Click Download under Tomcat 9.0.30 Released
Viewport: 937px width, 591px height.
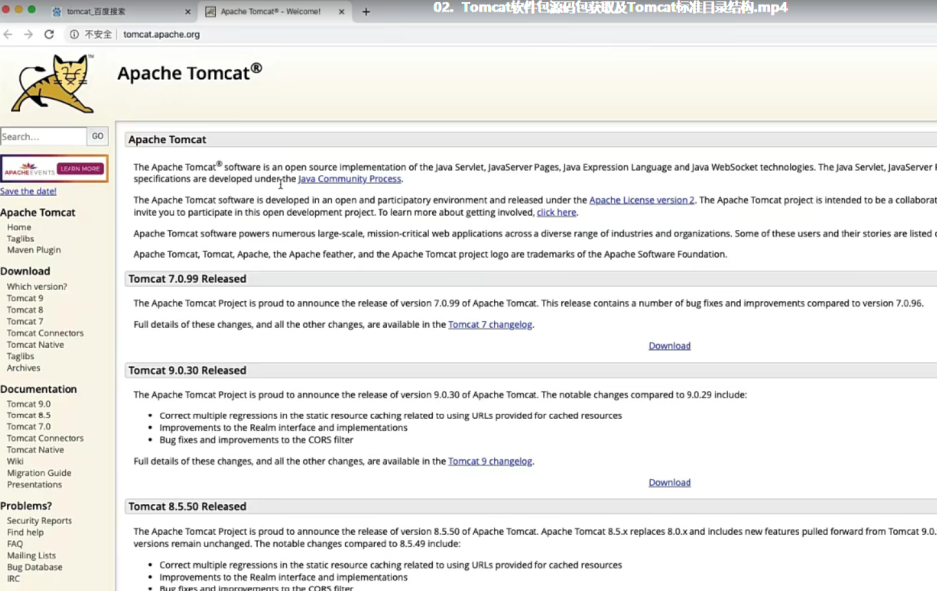pos(669,482)
